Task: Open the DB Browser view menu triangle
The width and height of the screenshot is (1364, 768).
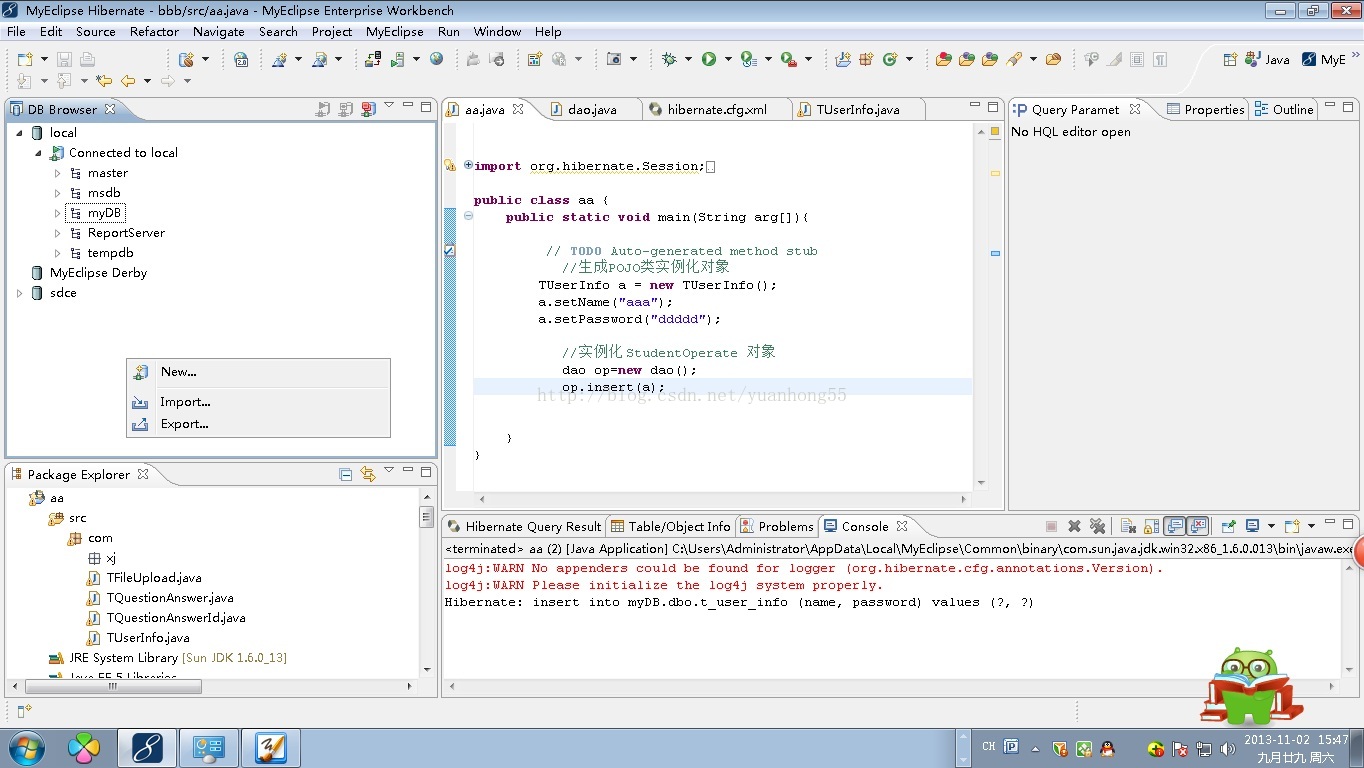Action: 389,105
